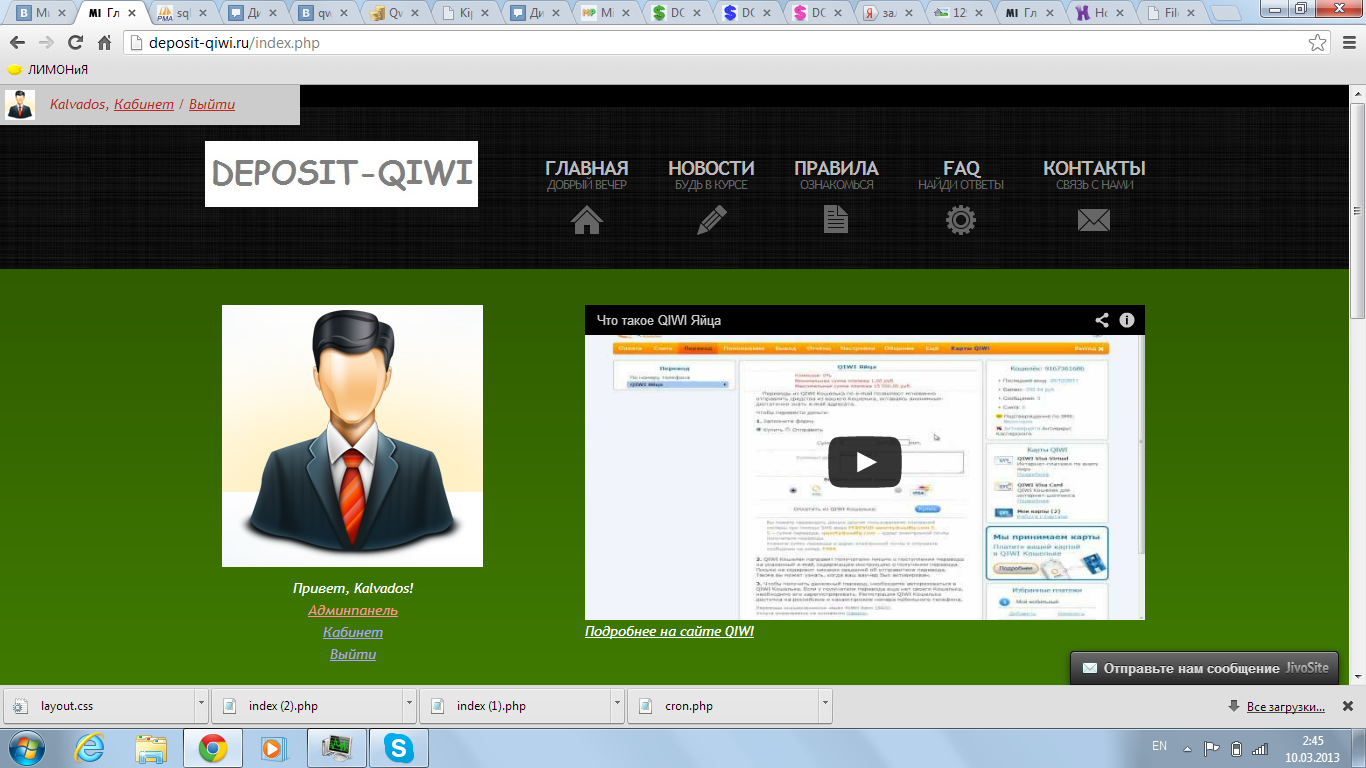
Task: Open the downloaded index (2).php file
Action: tap(306, 705)
